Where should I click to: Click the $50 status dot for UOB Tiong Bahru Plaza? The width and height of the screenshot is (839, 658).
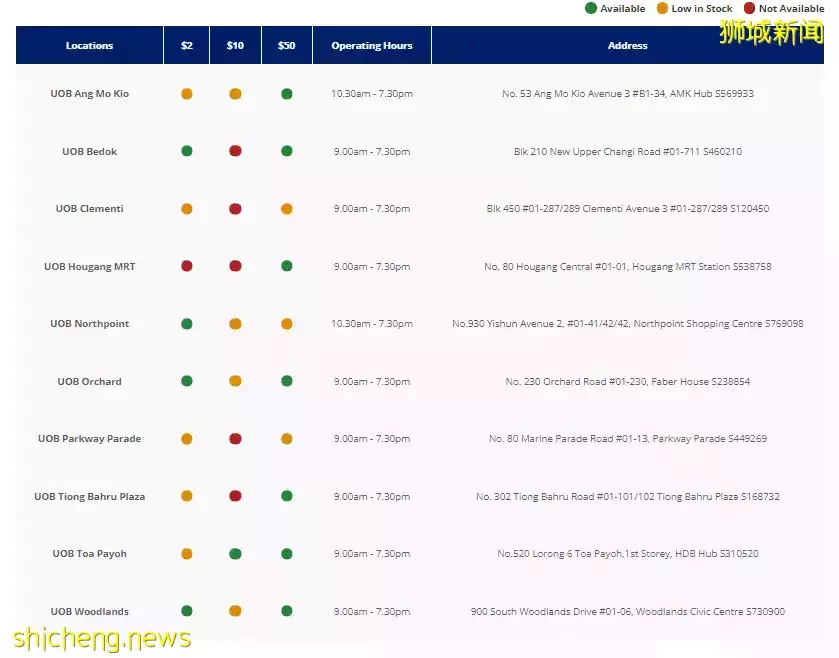tap(287, 496)
